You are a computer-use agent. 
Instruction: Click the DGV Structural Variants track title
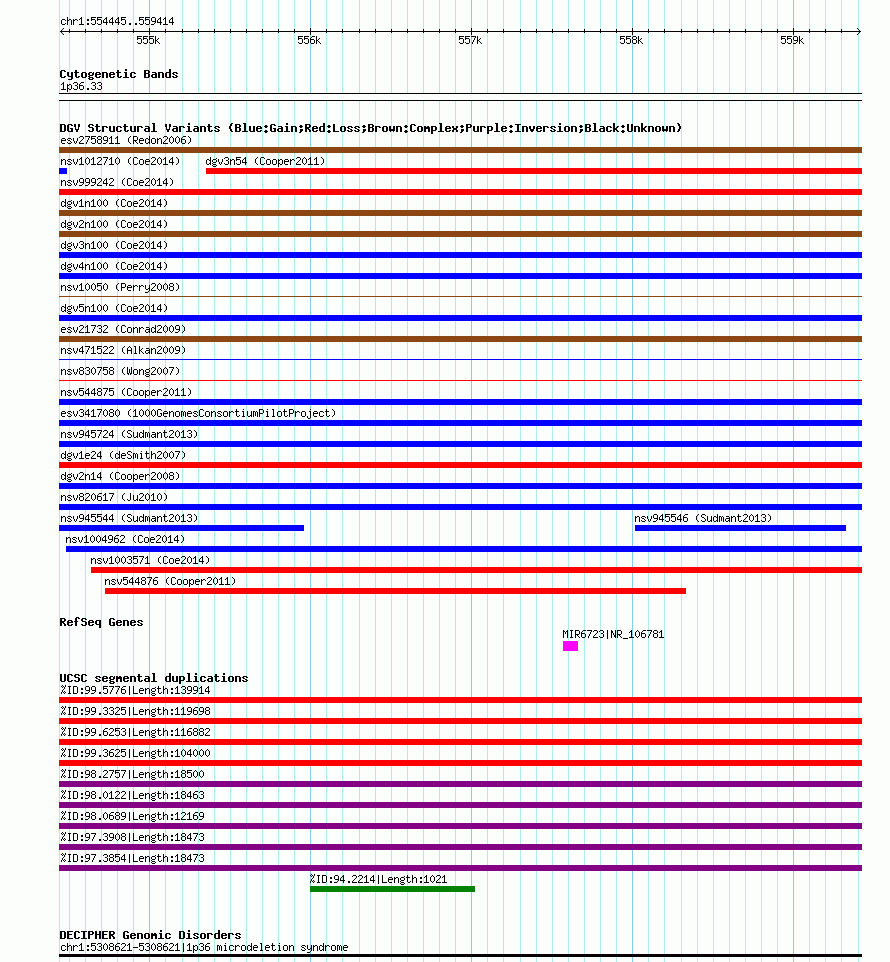[x=370, y=128]
